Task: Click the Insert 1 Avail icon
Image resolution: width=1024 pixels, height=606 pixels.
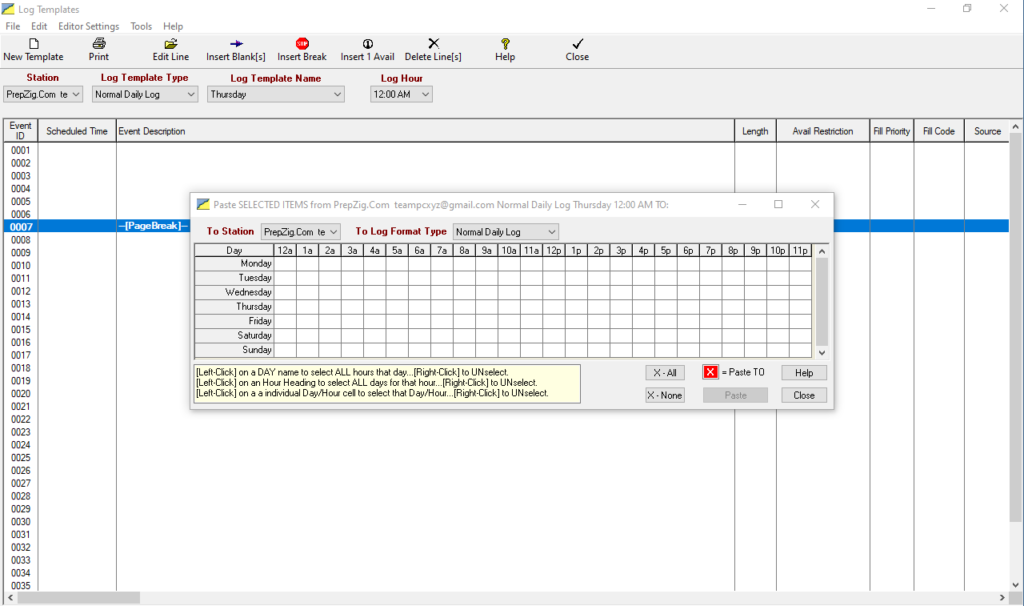Action: click(x=368, y=44)
